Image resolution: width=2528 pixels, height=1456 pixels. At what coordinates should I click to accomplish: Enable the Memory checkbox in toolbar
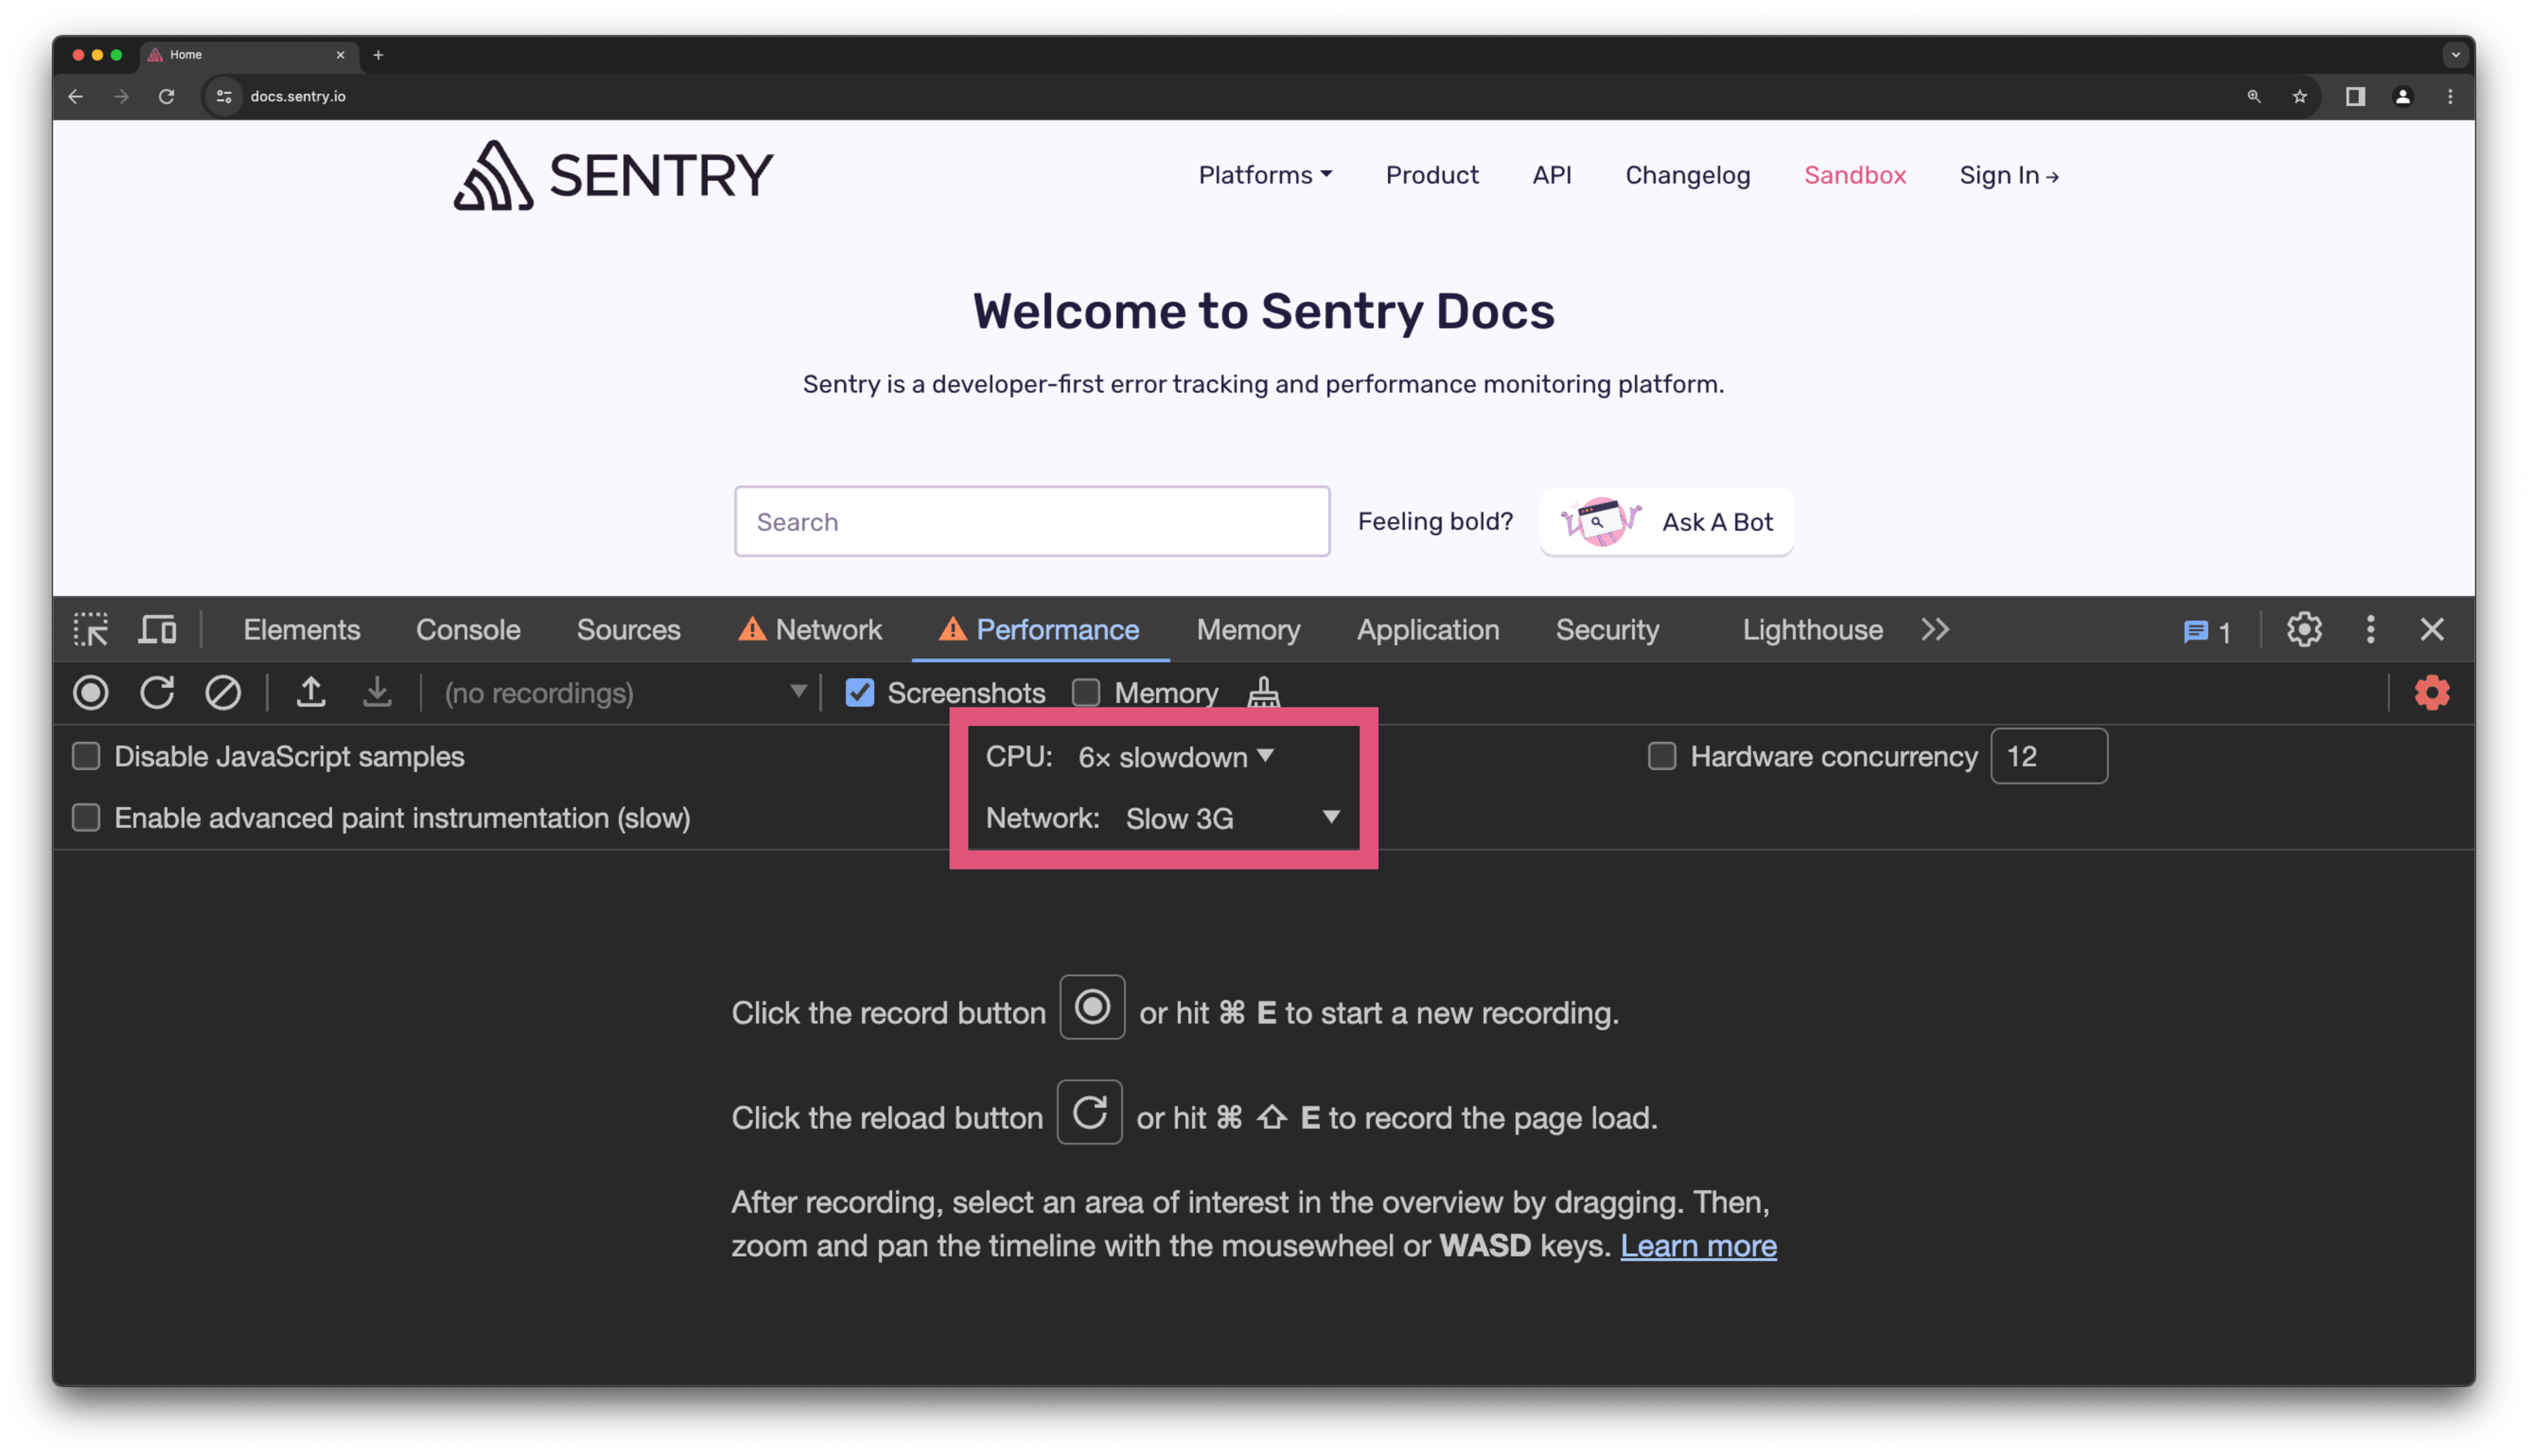[1086, 693]
